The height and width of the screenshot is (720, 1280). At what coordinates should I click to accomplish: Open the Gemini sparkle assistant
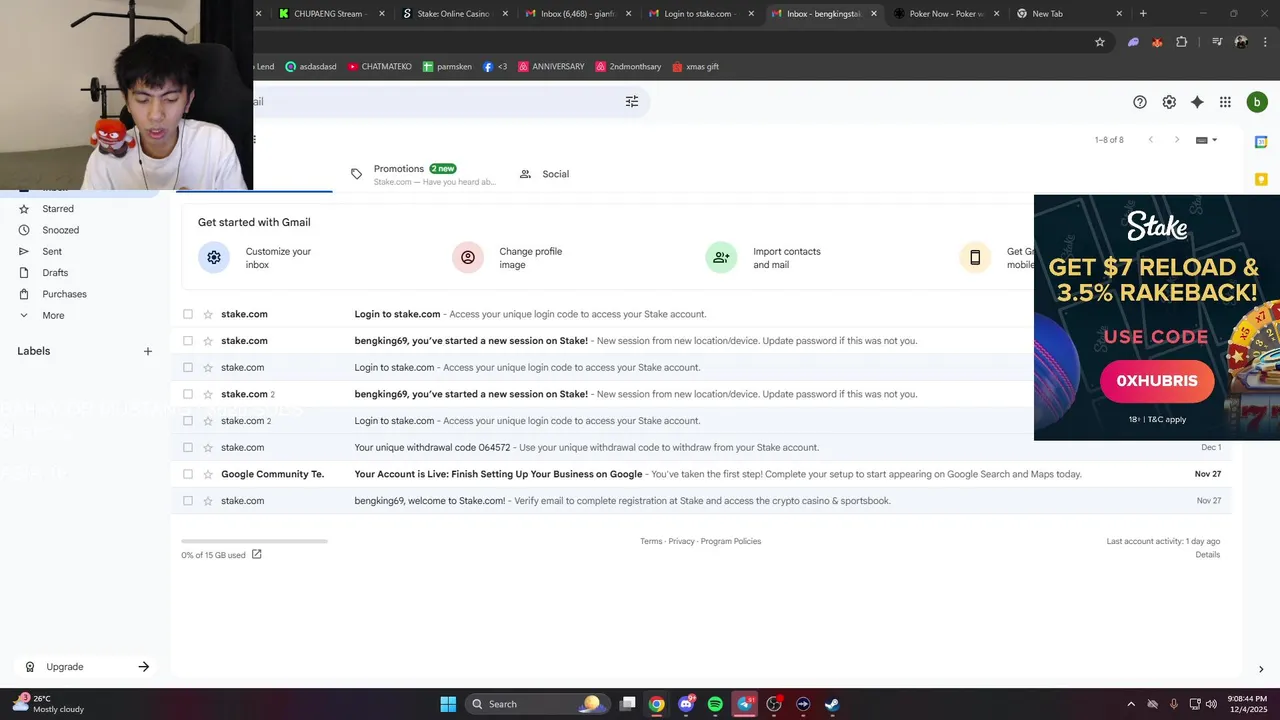click(1197, 102)
